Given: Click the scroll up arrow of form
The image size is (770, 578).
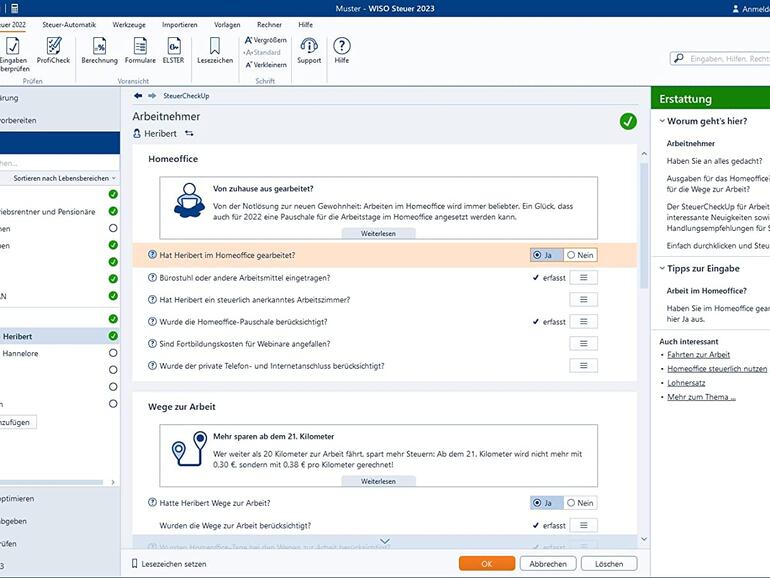Looking at the screenshot, I should (644, 154).
